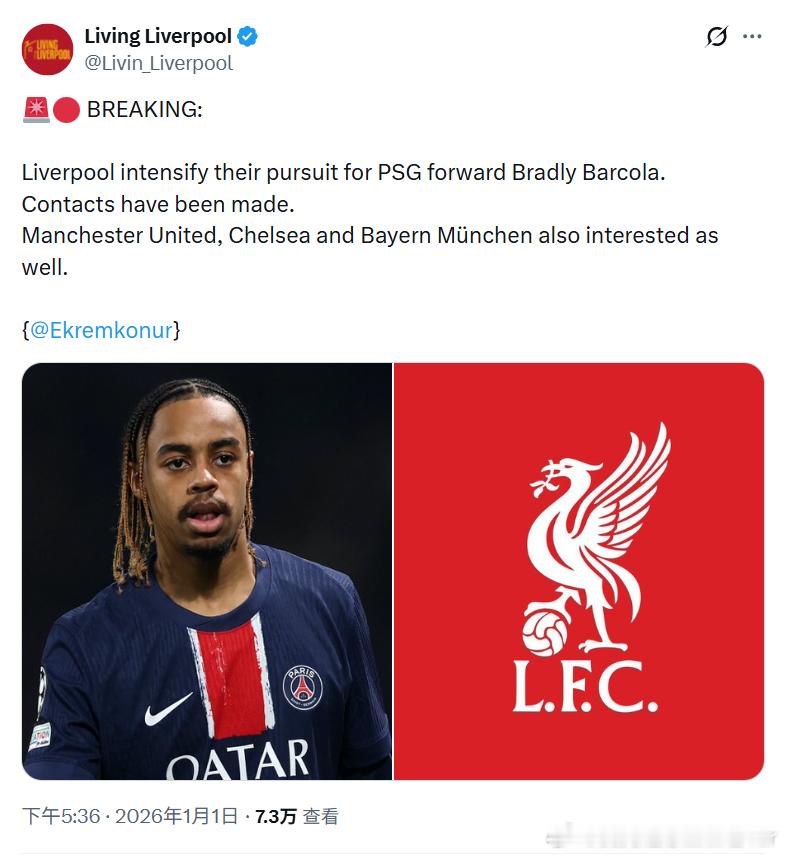Open the @Ekremkonur mention link
The image size is (785, 856).
101,330
